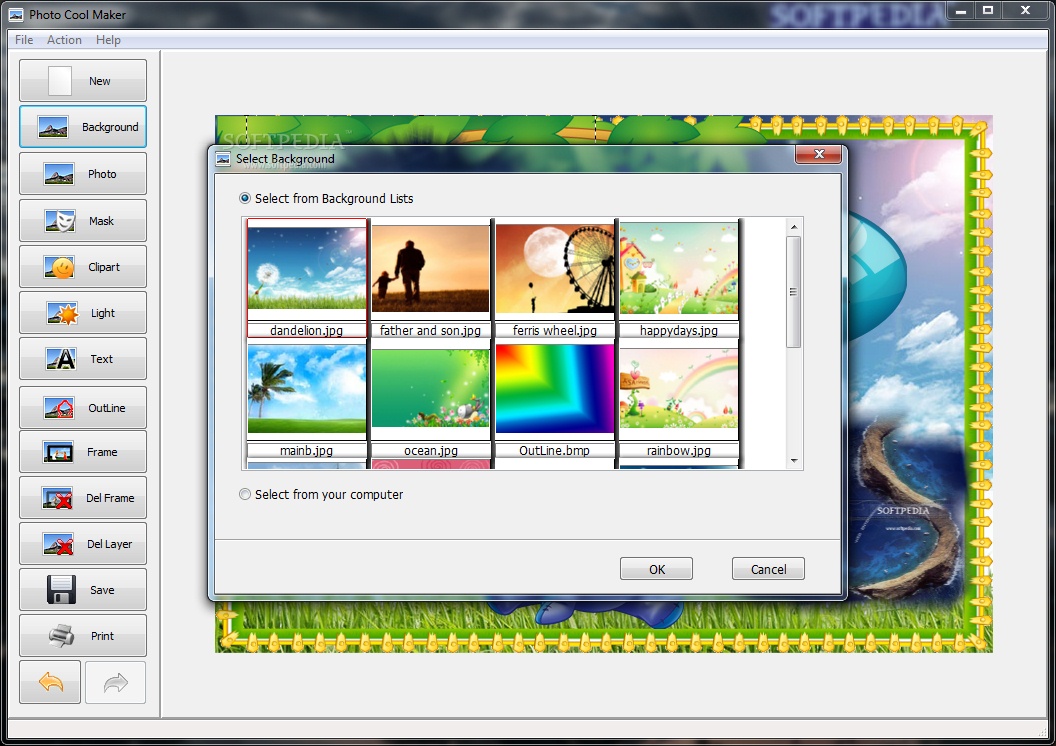Screen dimensions: 1056x746
Task: Click the happydays.jpg file name label
Action: click(x=679, y=331)
